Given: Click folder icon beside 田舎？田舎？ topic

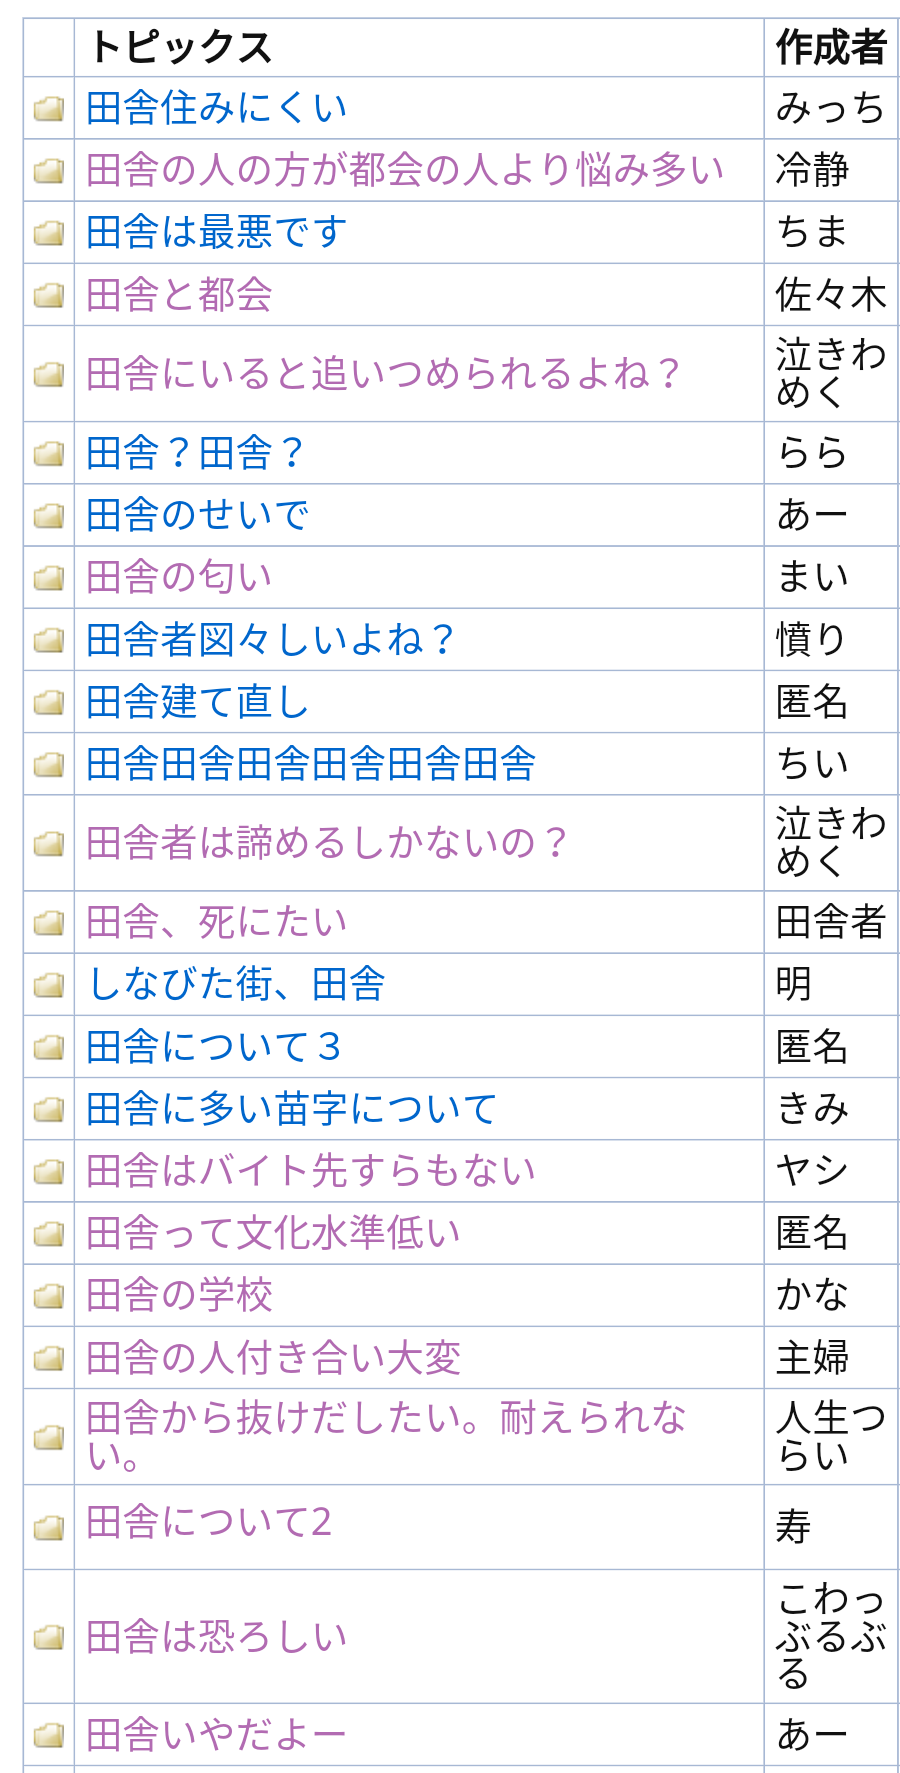Looking at the screenshot, I should click(x=48, y=454).
